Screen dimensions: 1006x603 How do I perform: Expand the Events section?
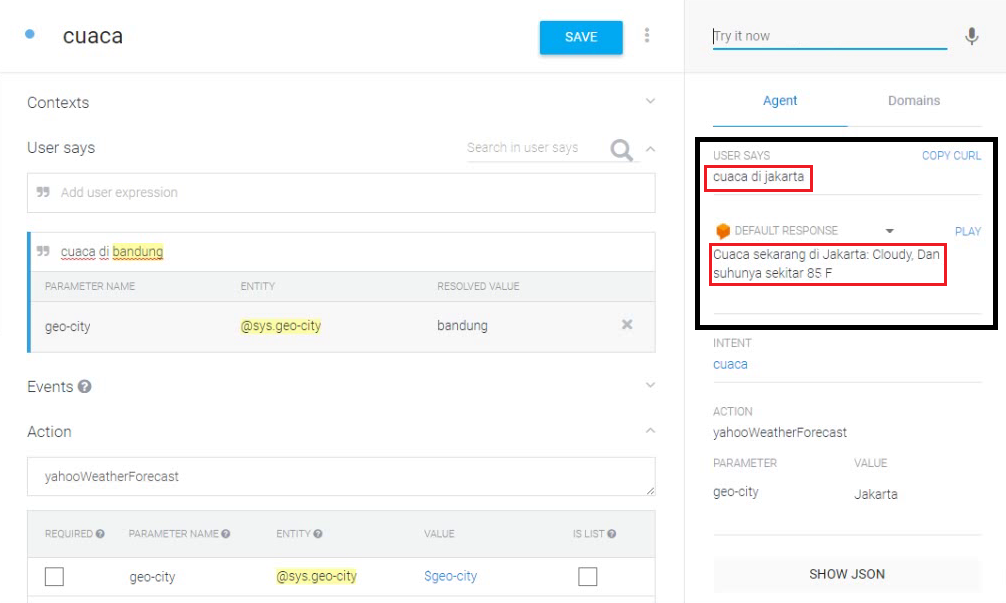tap(651, 386)
